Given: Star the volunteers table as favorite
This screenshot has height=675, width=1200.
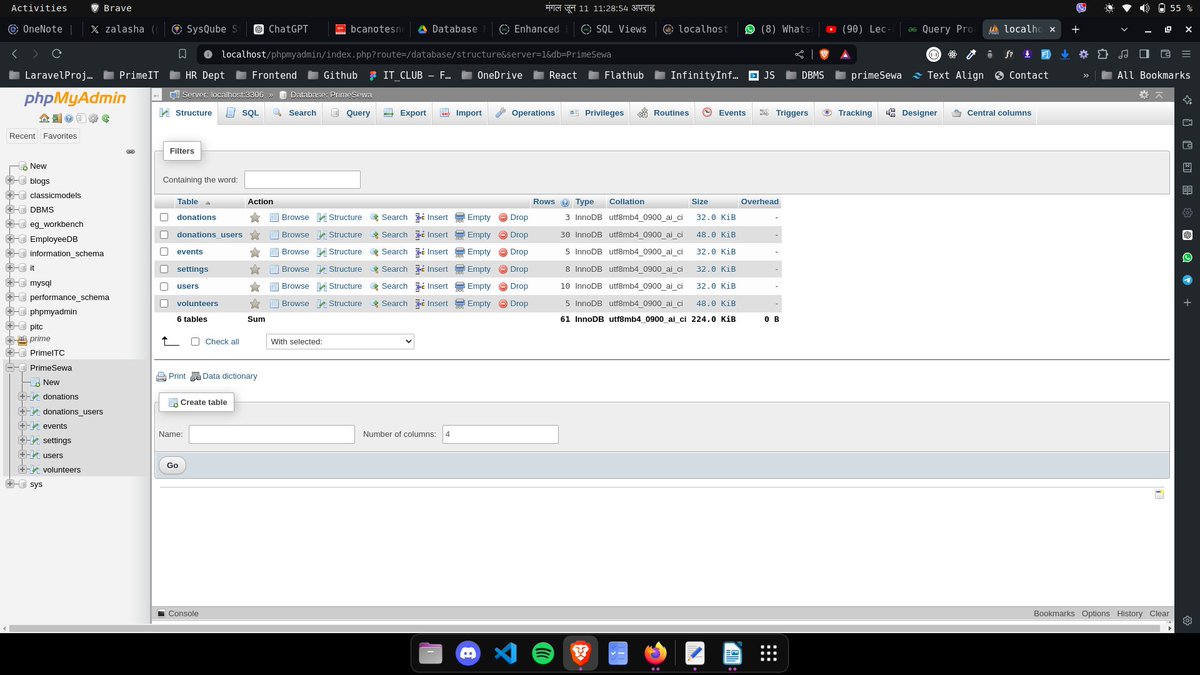Looking at the screenshot, I should coord(254,303).
